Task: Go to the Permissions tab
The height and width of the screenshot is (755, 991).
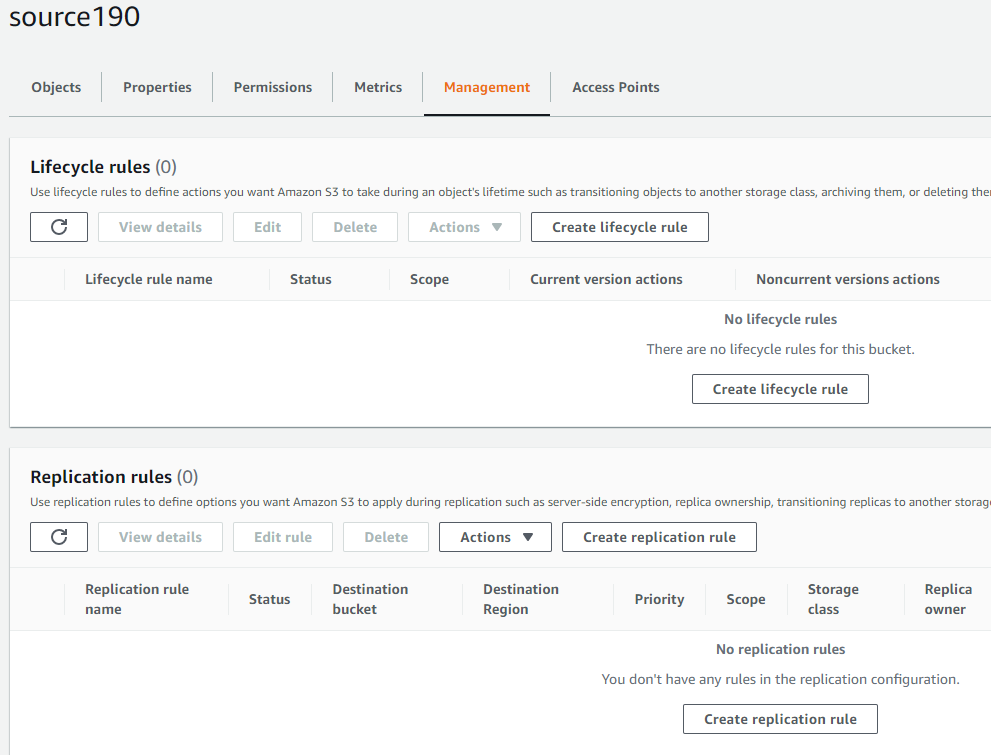Action: click(273, 87)
